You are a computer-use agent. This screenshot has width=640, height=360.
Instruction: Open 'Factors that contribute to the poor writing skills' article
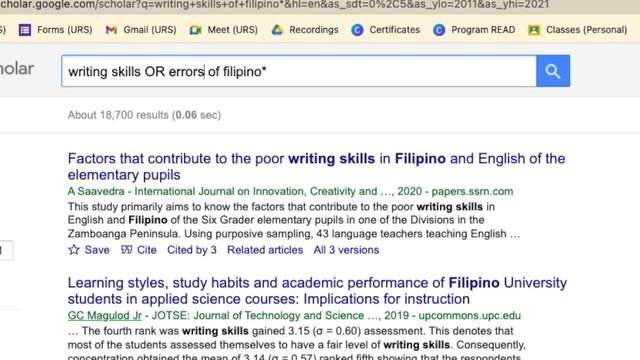click(316, 167)
